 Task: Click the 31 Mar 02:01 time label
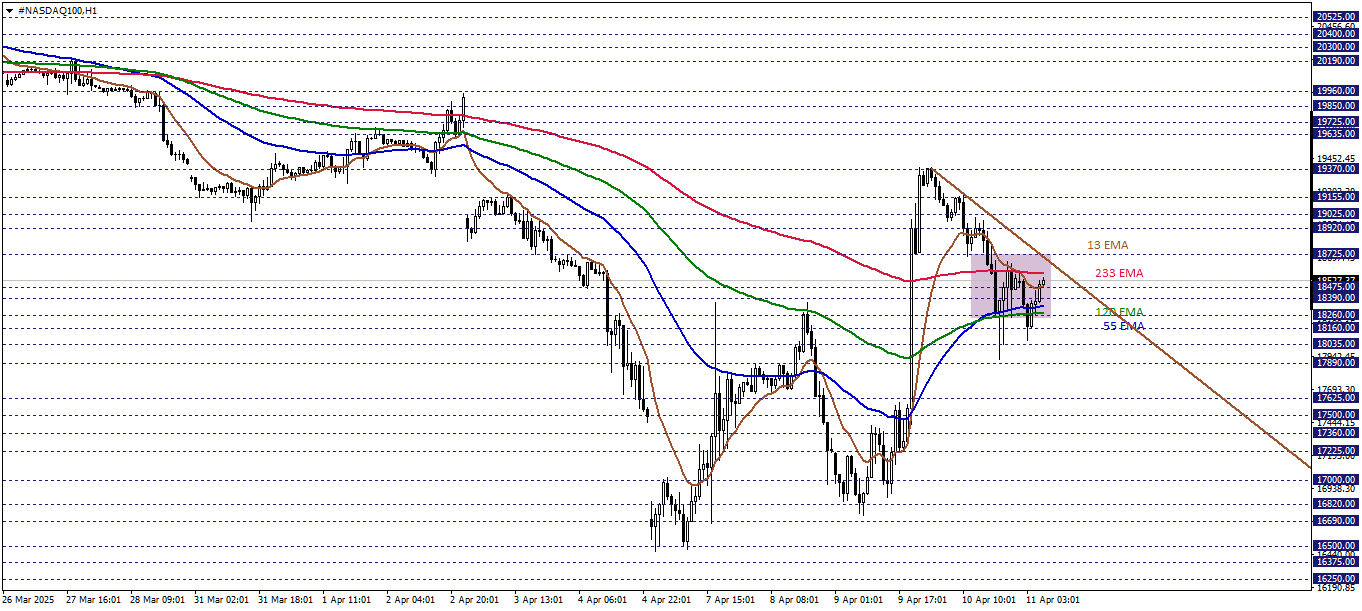coord(221,600)
